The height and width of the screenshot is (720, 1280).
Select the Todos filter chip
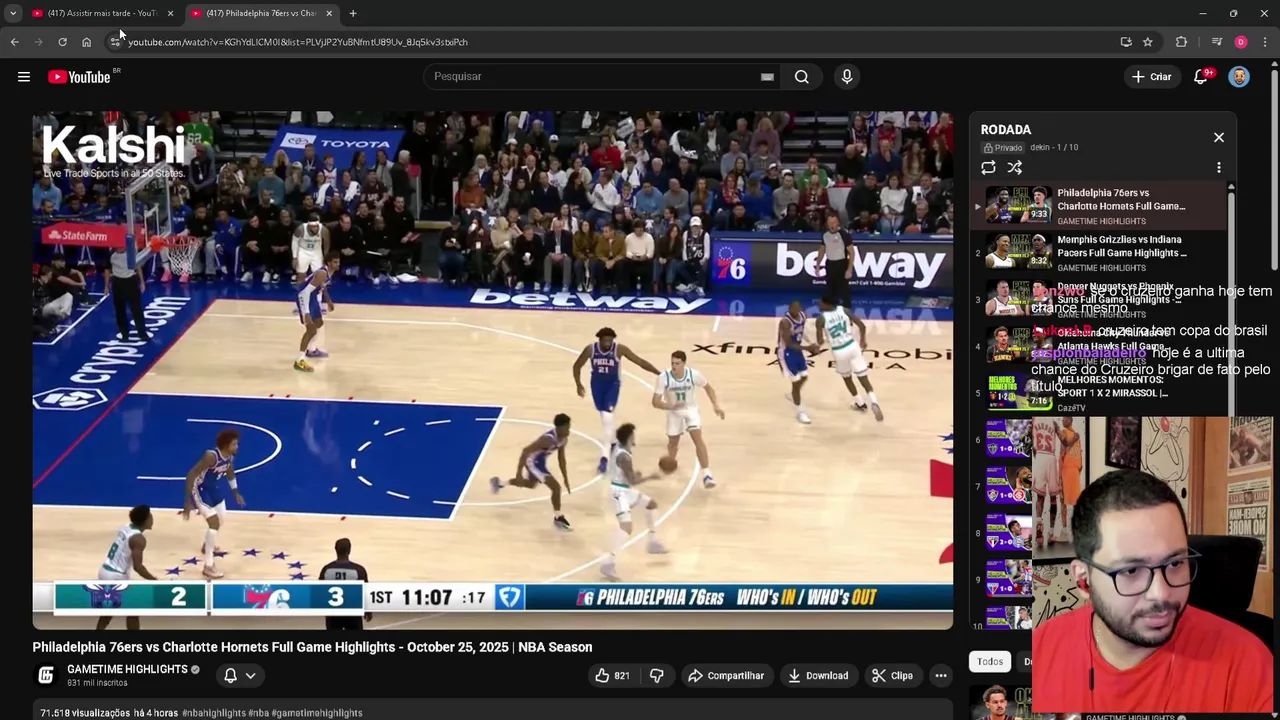pyautogui.click(x=990, y=661)
